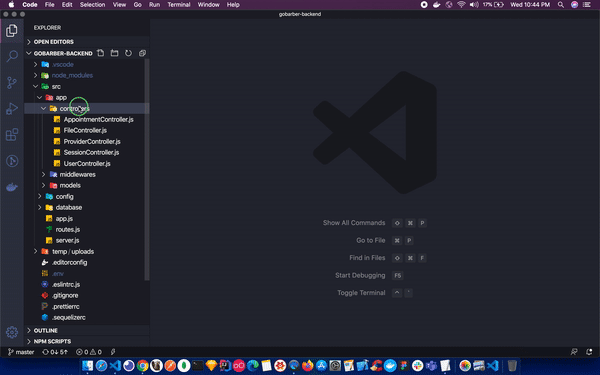
Task: Expand the Open Editors section
Action: [x=87, y=42]
